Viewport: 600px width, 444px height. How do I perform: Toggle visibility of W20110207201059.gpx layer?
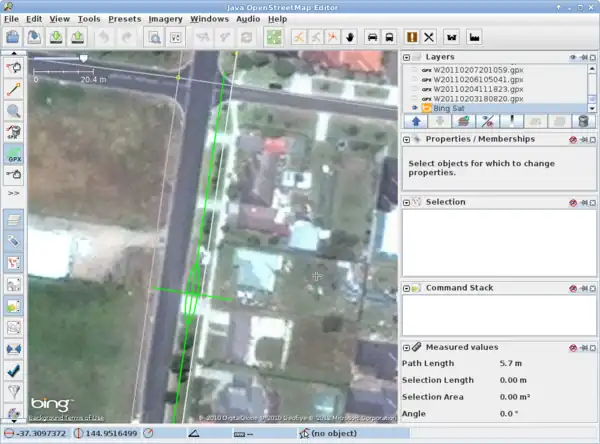[x=414, y=72]
